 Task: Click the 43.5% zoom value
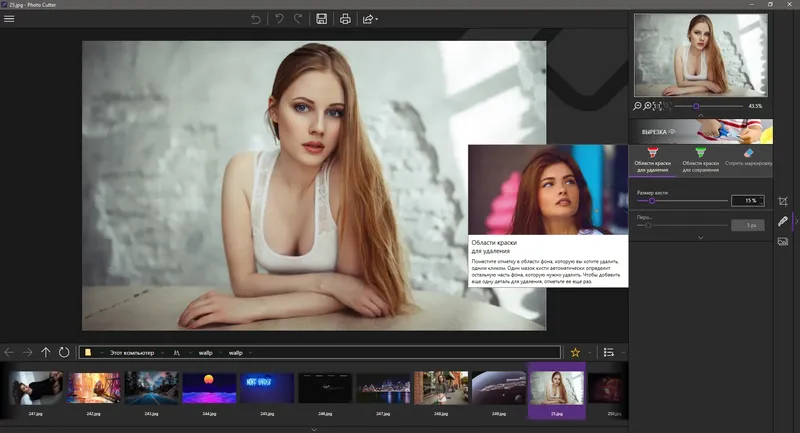coord(755,106)
